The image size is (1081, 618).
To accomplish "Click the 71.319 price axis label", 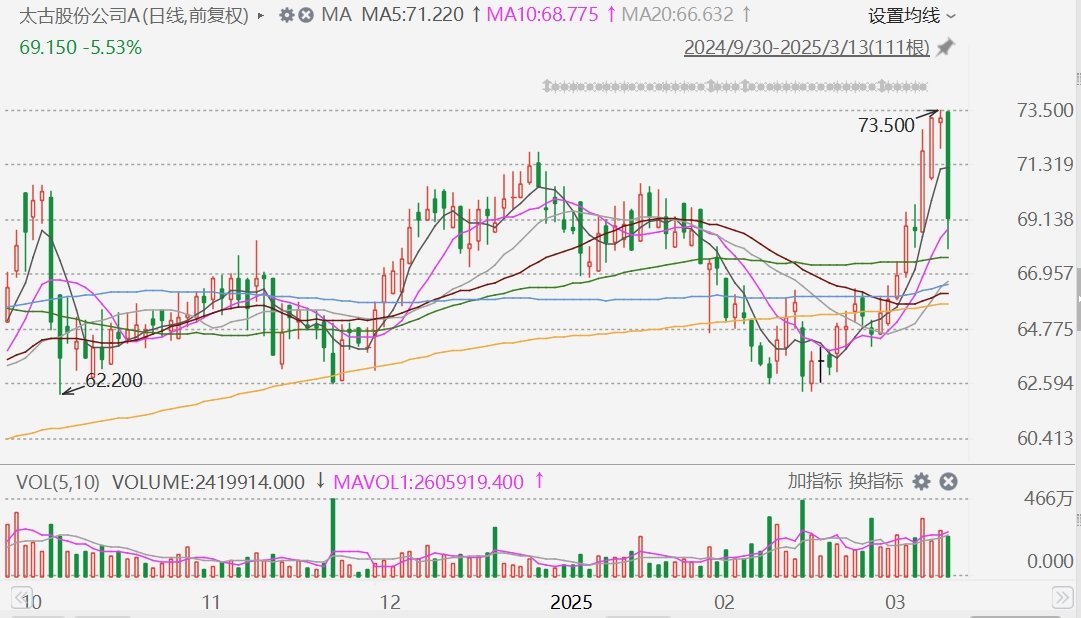I will pyautogui.click(x=1045, y=164).
